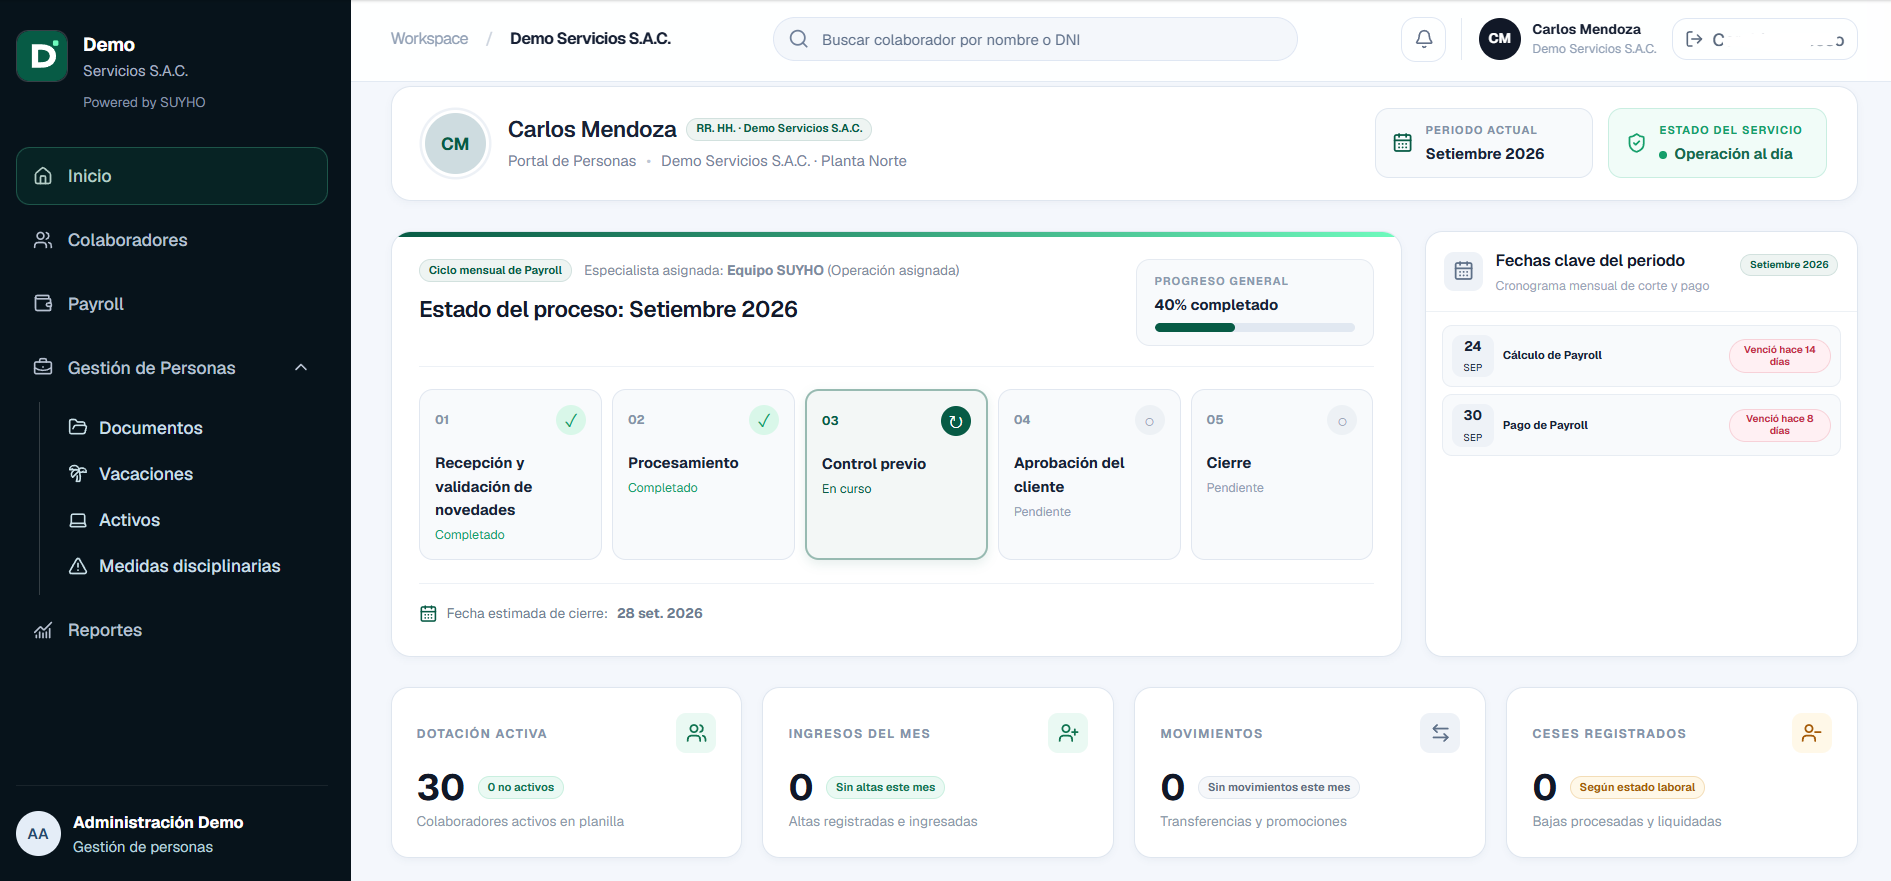This screenshot has height=881, width=1891.
Task: Click the 40% completado progress bar
Action: [1254, 328]
